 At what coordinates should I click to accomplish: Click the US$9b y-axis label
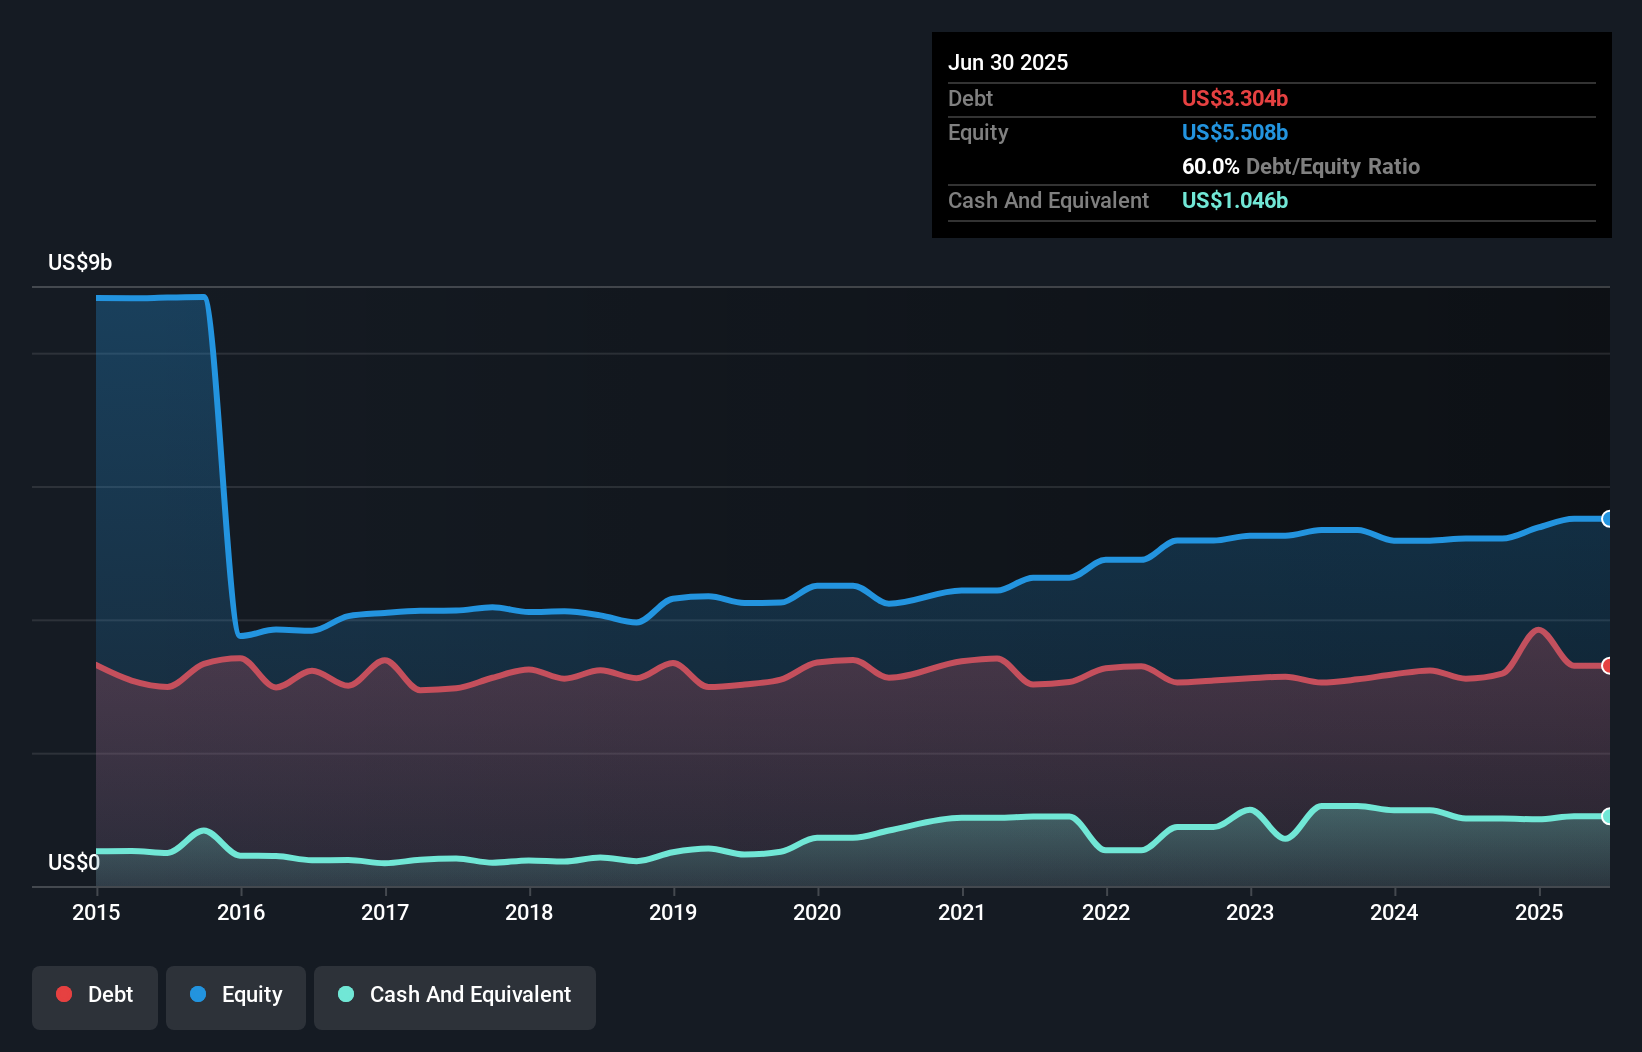click(80, 263)
